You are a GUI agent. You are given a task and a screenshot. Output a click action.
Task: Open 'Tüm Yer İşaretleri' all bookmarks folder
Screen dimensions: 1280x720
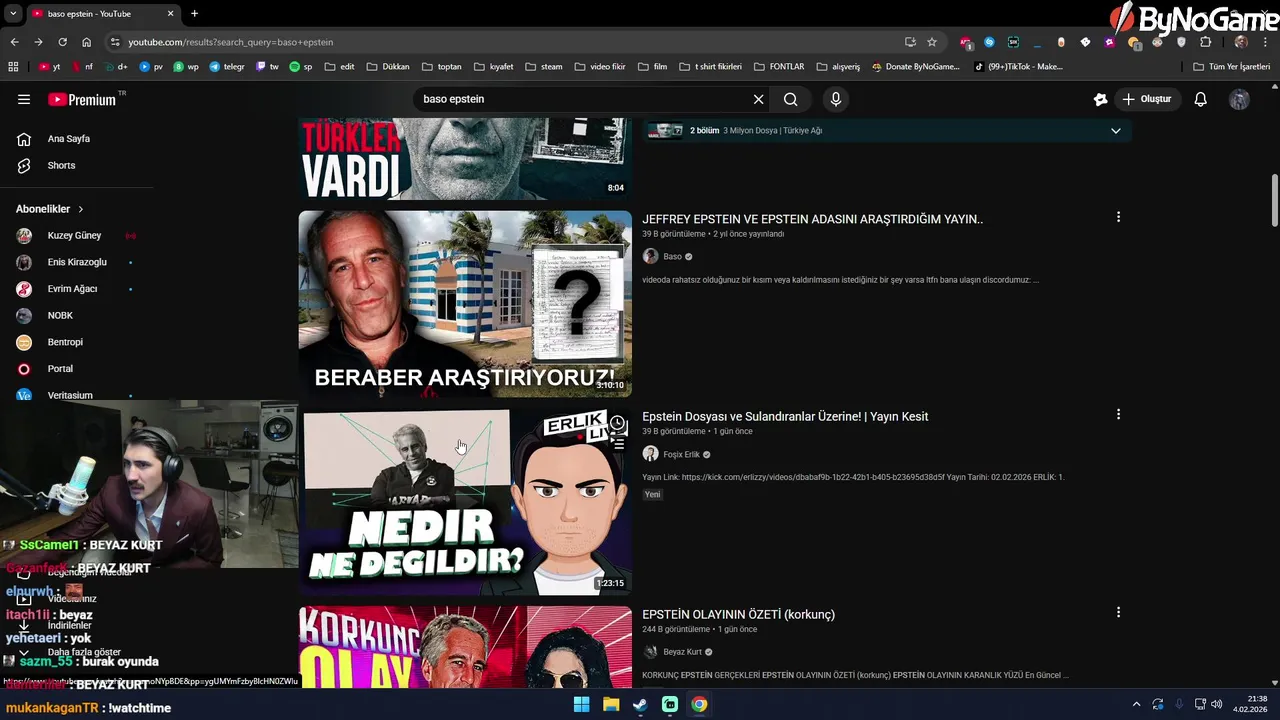point(1232,67)
